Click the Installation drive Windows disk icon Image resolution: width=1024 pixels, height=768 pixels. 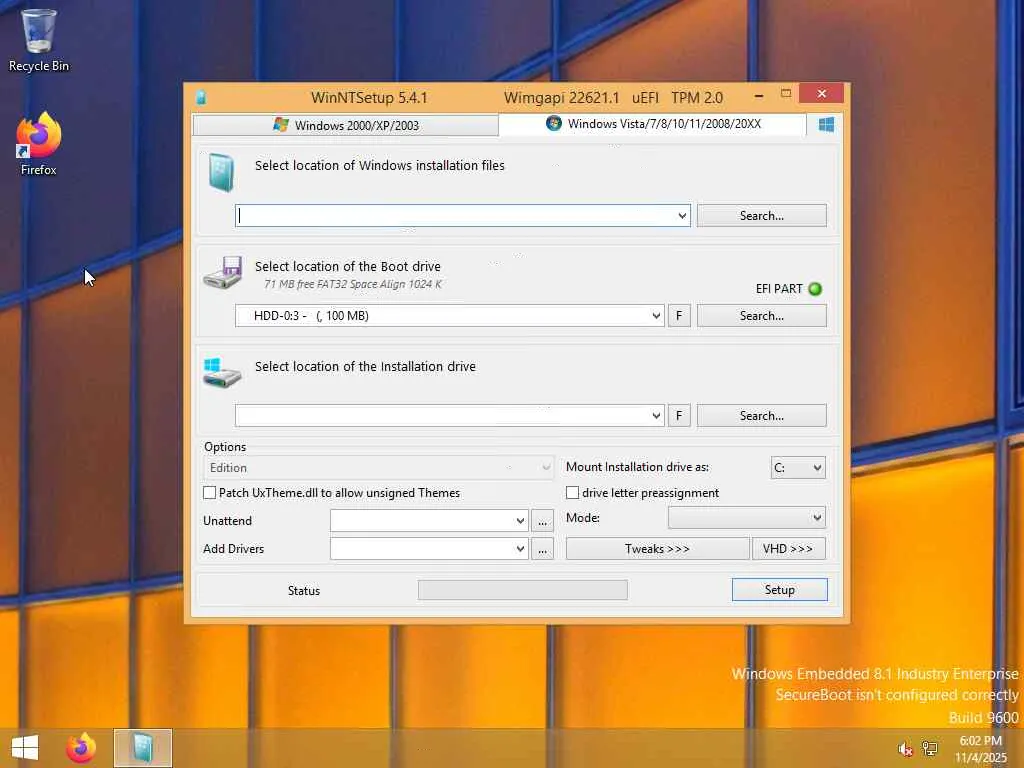click(222, 373)
